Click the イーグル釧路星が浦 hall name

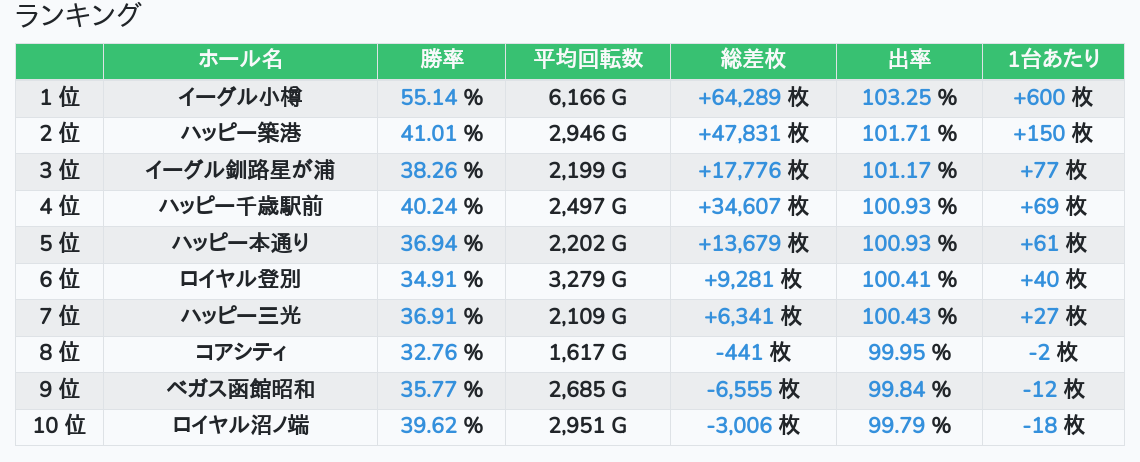240,171
